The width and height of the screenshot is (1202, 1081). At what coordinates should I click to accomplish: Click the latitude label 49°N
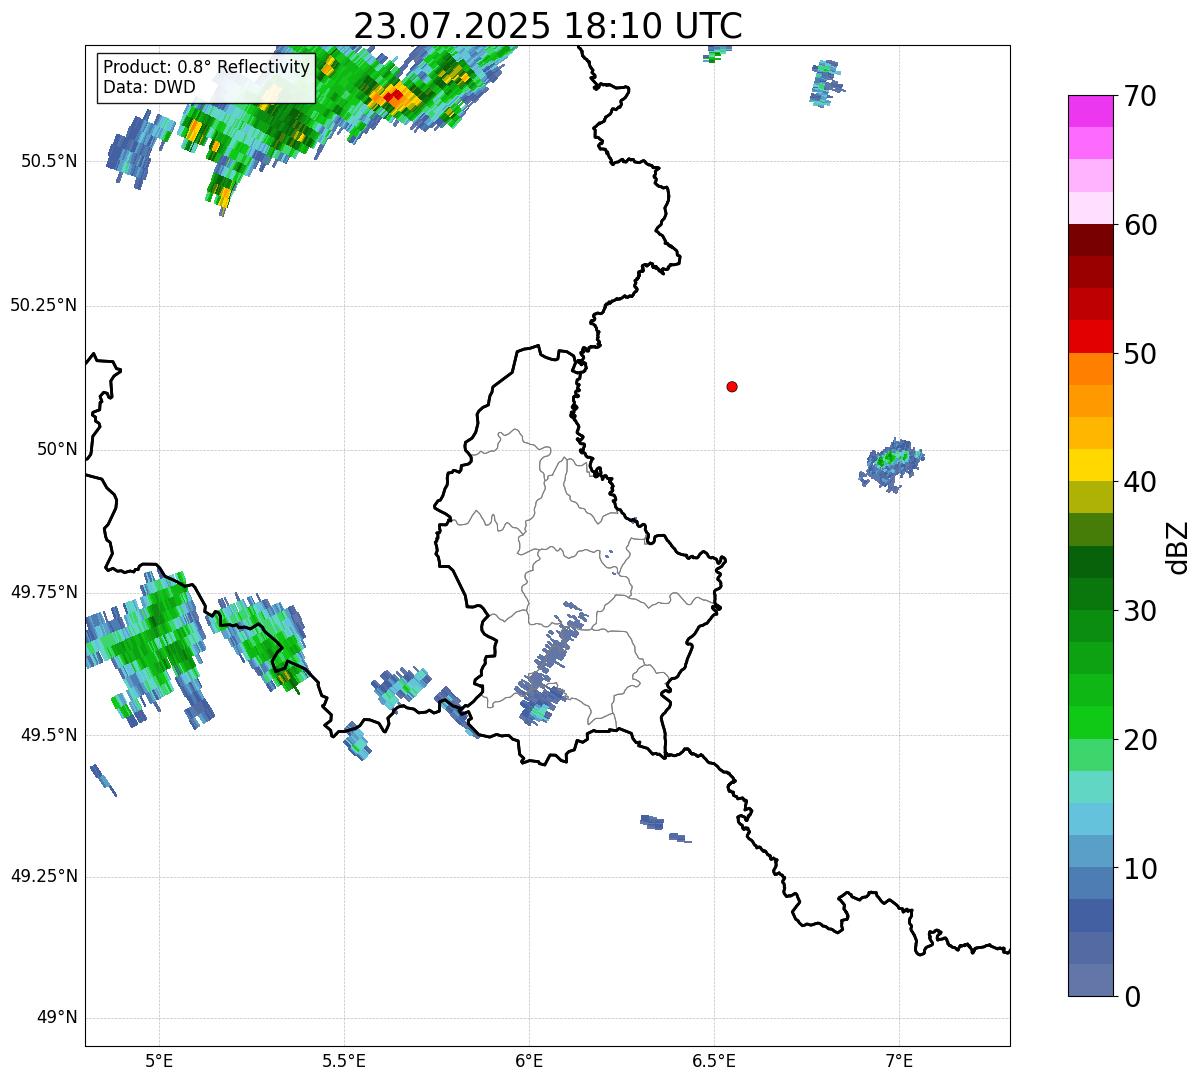pyautogui.click(x=57, y=1018)
